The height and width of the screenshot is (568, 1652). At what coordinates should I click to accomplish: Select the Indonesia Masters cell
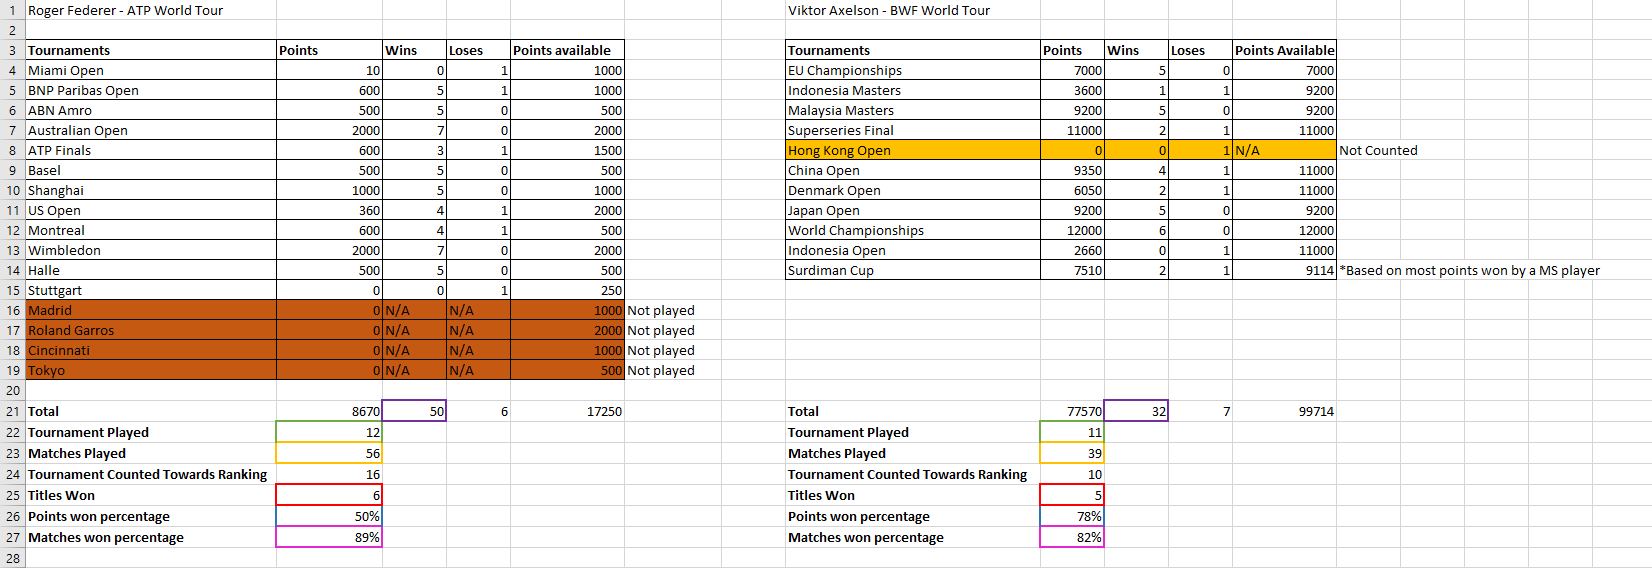click(913, 90)
